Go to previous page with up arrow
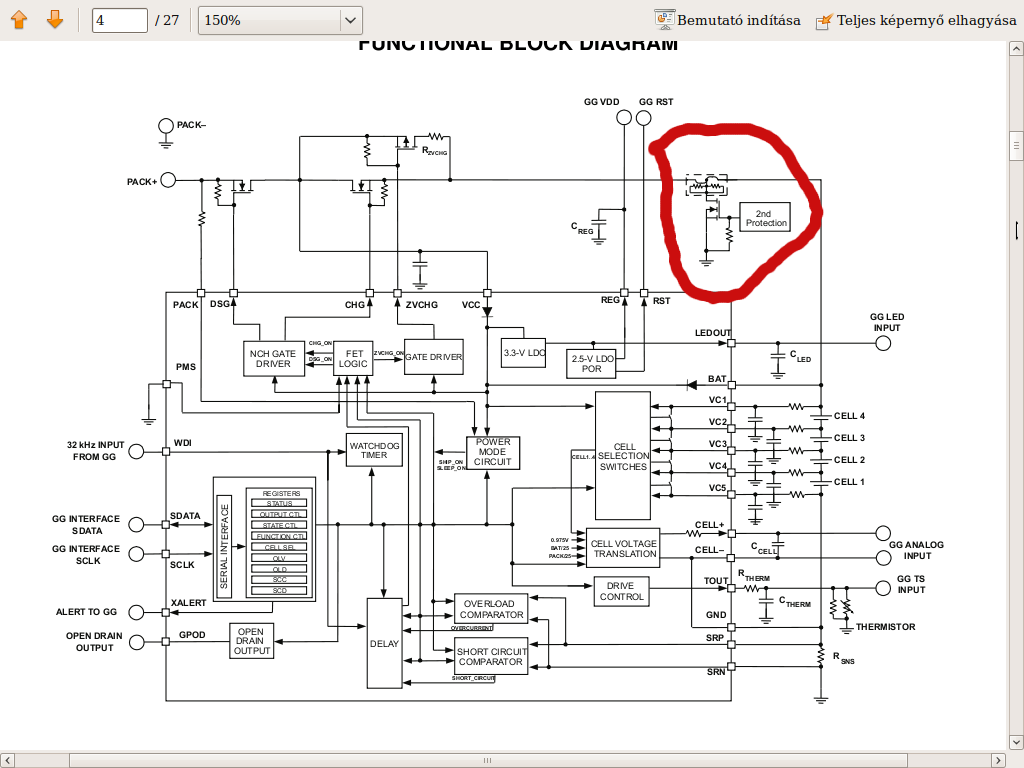Image resolution: width=1024 pixels, height=768 pixels. coord(19,20)
